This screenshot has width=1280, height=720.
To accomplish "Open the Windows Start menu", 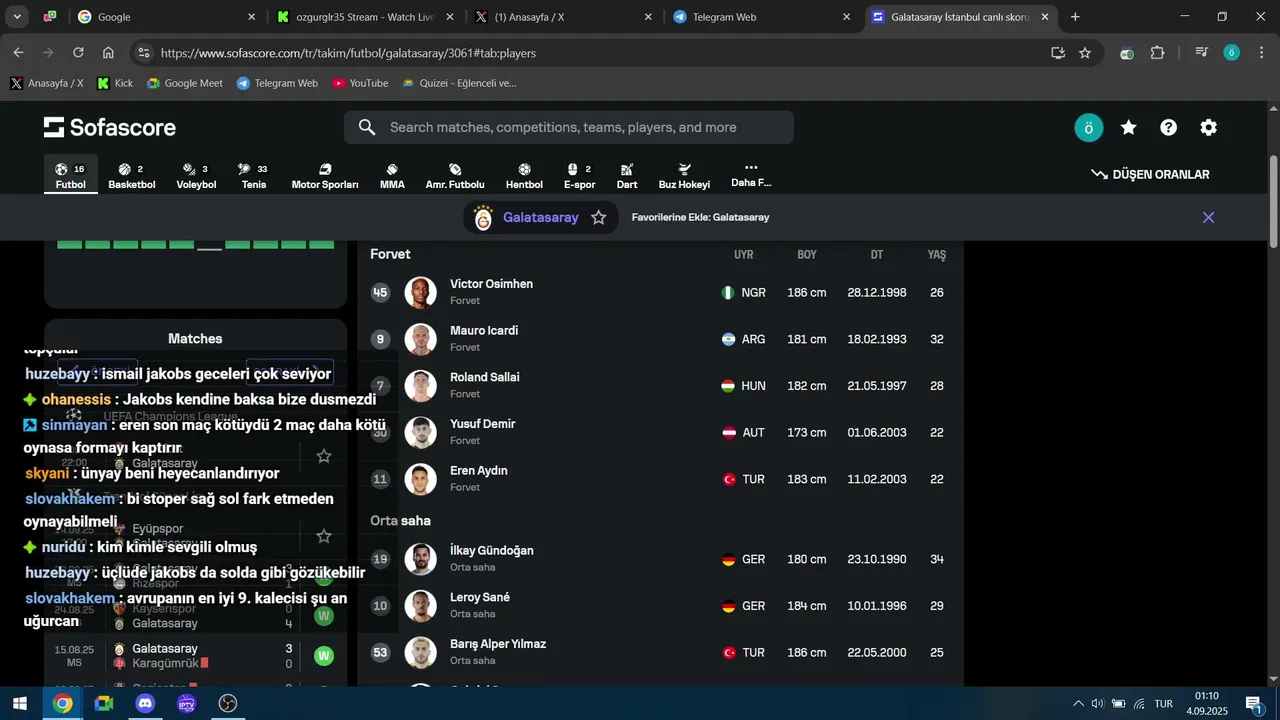I will pyautogui.click(x=20, y=703).
